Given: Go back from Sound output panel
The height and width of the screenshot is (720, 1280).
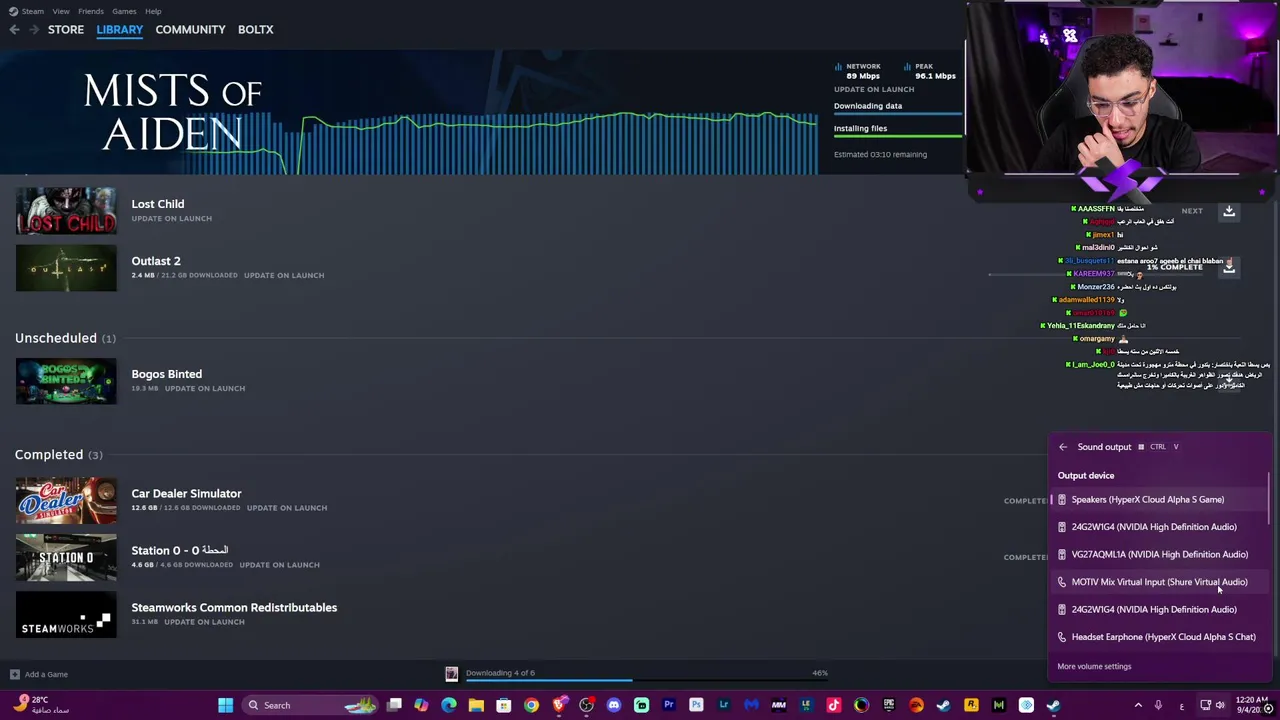Looking at the screenshot, I should click(x=1063, y=447).
